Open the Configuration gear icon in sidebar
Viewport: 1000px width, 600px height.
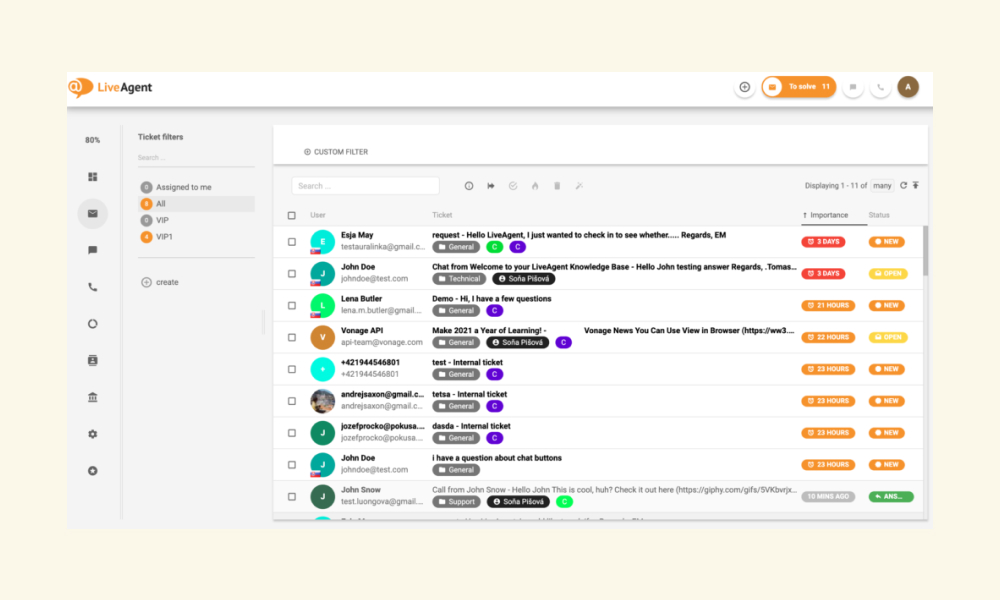tap(92, 434)
